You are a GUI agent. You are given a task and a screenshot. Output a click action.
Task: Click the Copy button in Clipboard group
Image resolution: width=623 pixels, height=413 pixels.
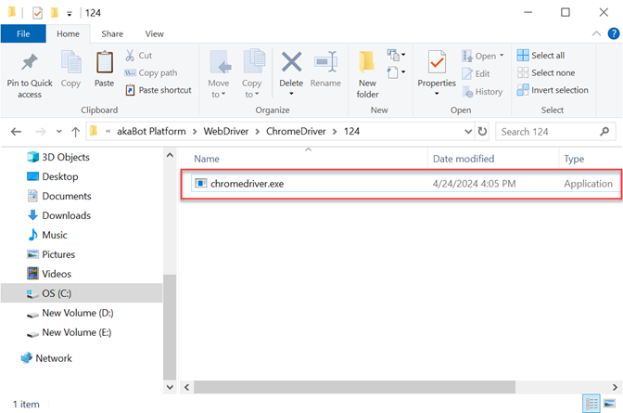(x=71, y=68)
